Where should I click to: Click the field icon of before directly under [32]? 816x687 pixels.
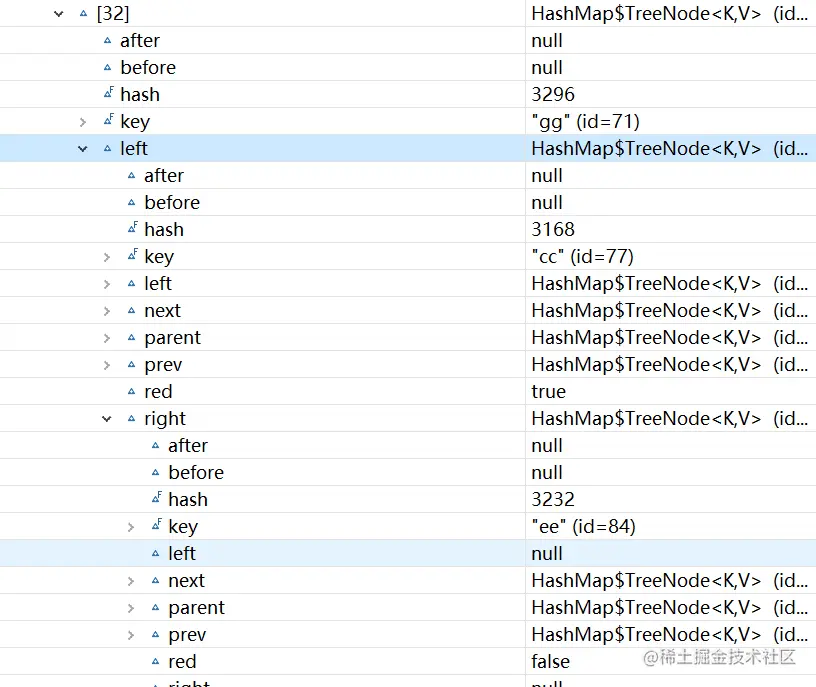pos(107,68)
